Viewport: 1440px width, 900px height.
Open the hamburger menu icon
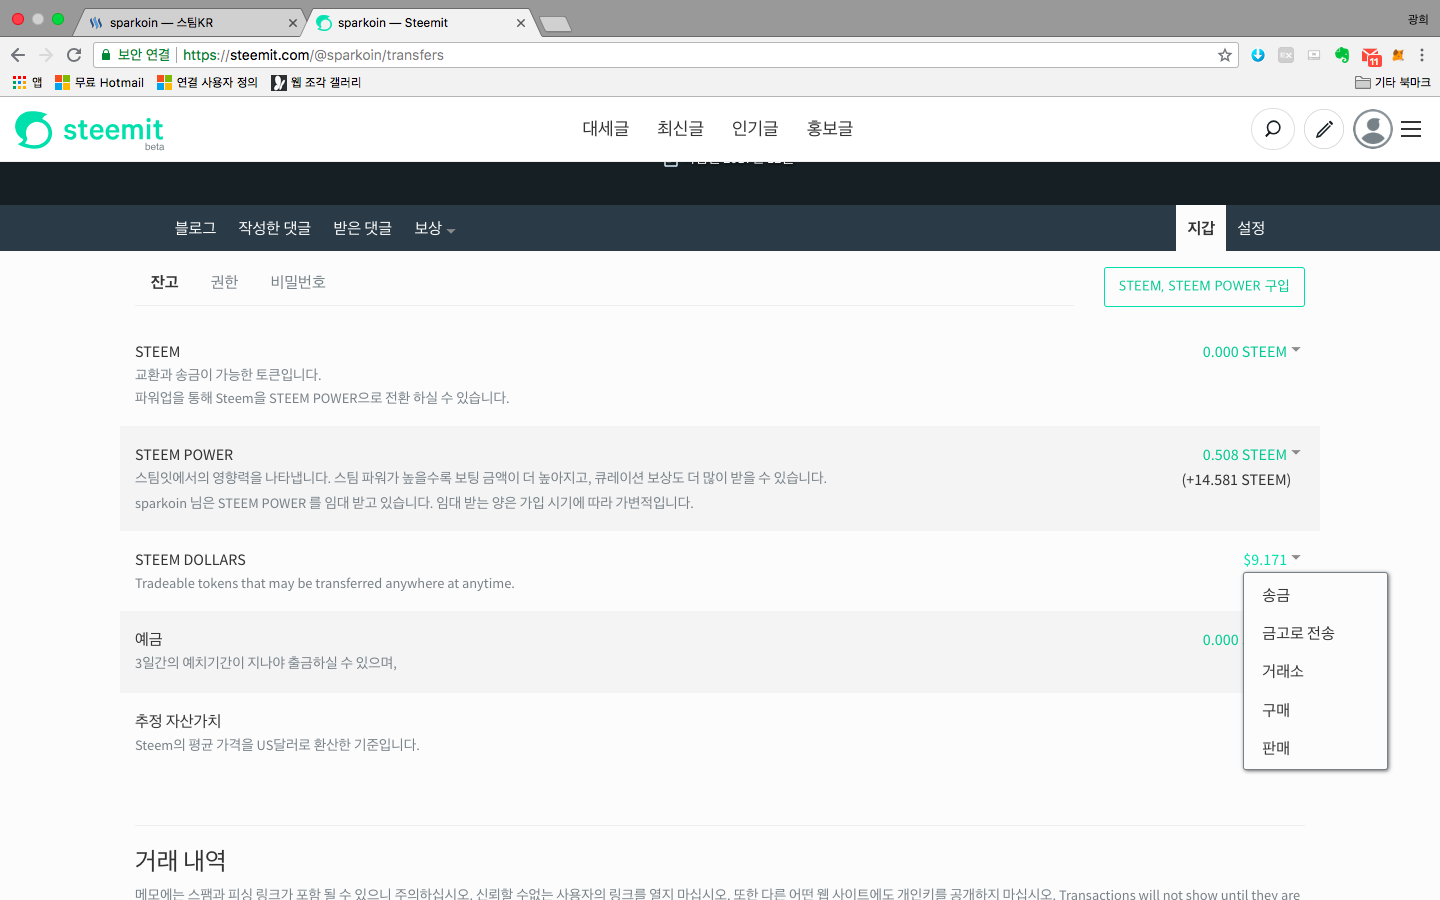[x=1411, y=129]
